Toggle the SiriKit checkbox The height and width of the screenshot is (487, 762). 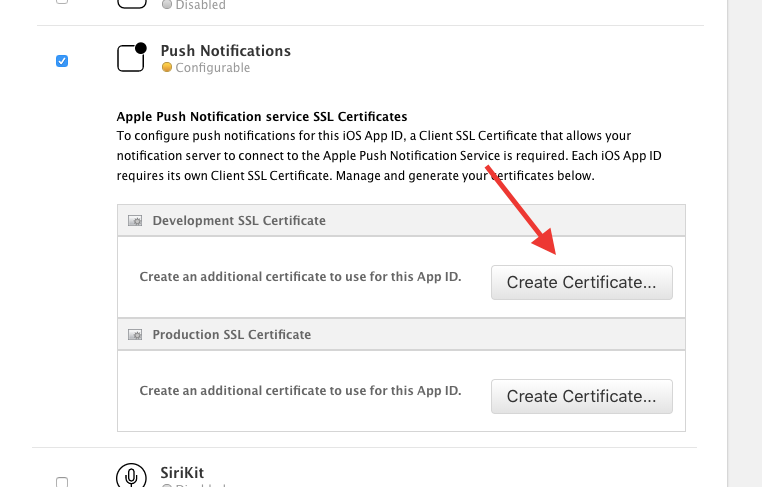pos(62,482)
